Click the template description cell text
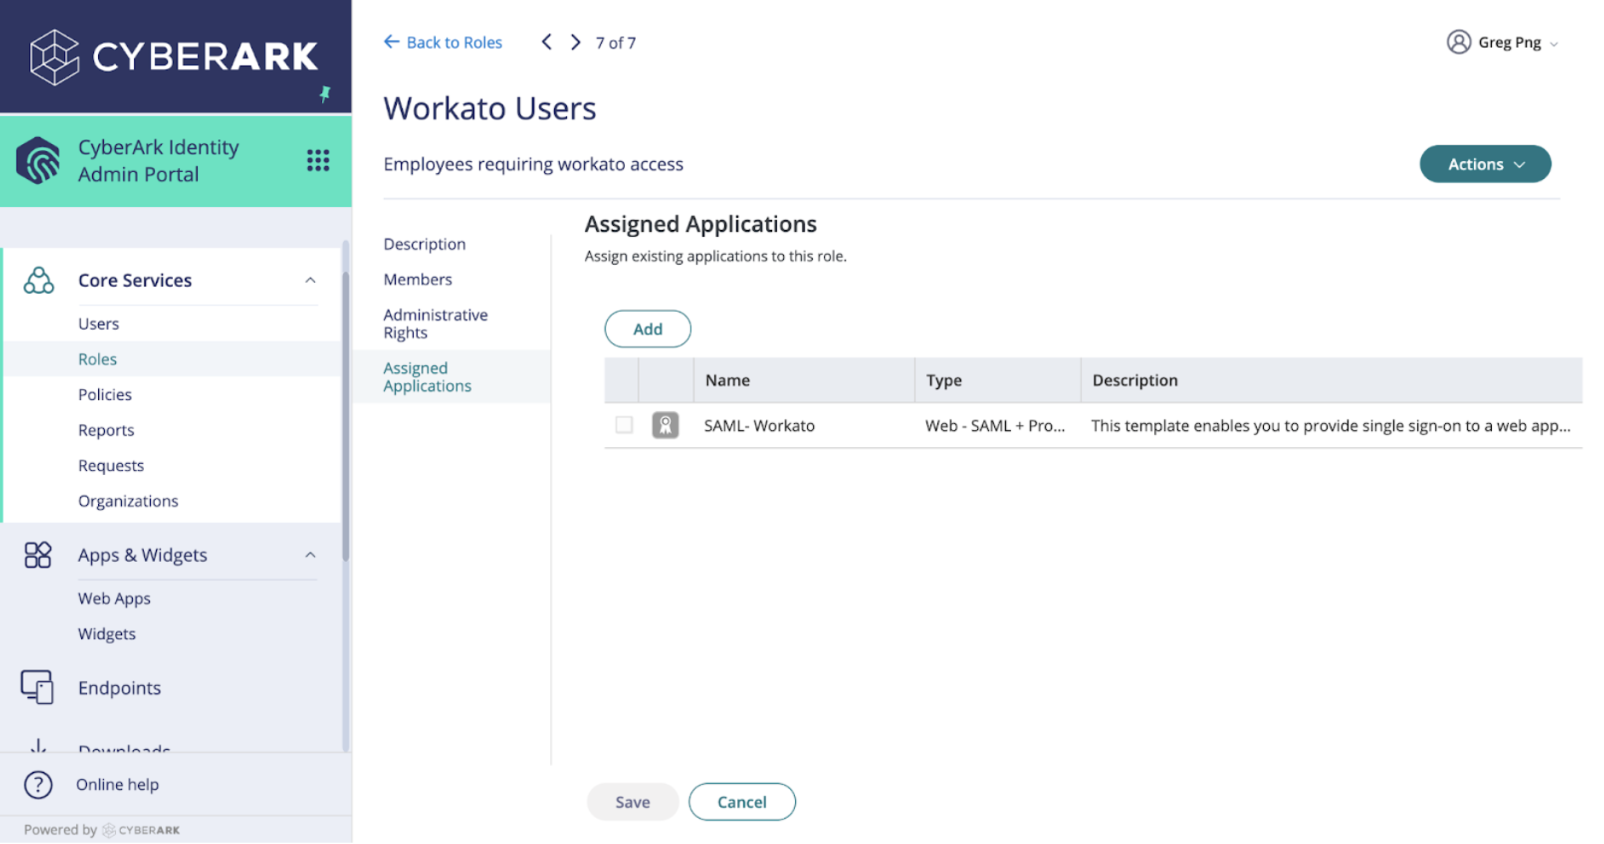 point(1331,426)
